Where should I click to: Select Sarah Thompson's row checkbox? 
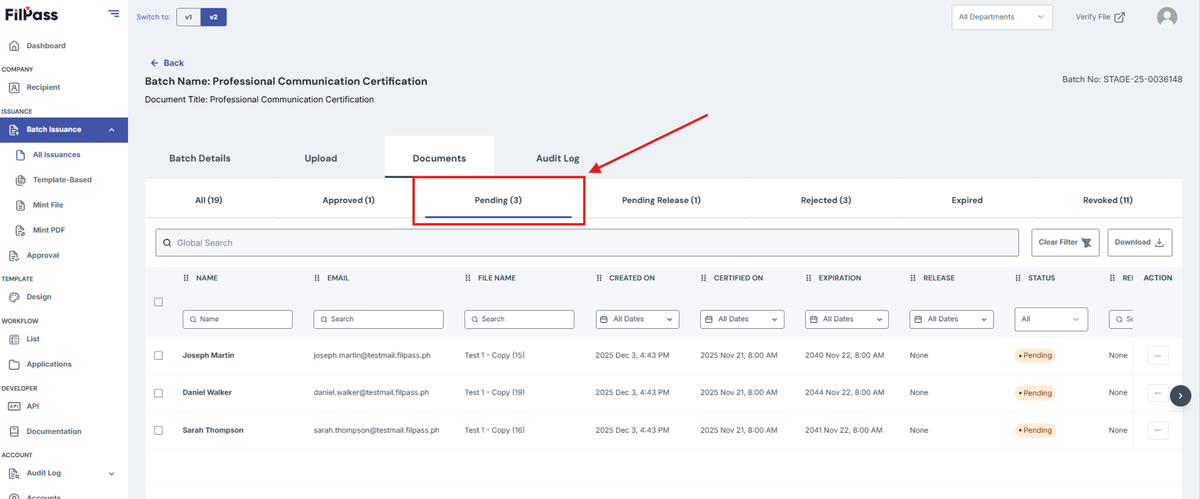[x=158, y=430]
